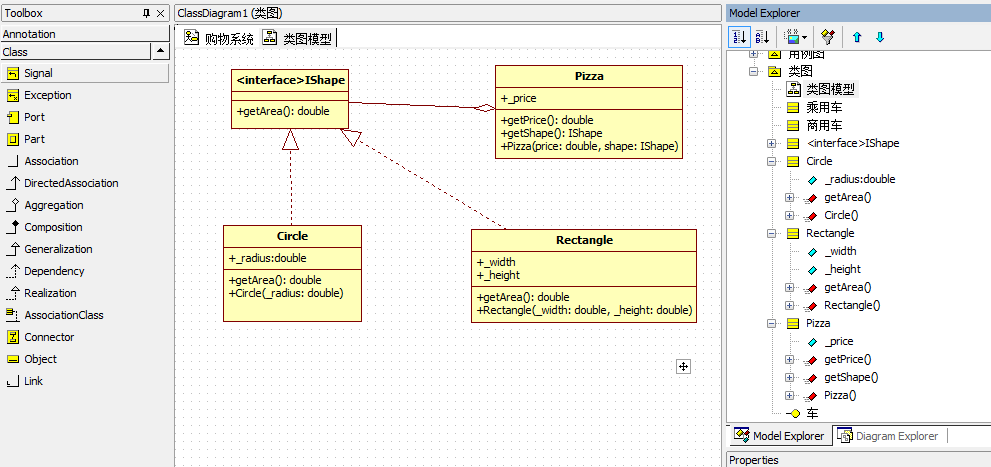Move element up with blue arrow
The width and height of the screenshot is (991, 467).
coord(857,37)
